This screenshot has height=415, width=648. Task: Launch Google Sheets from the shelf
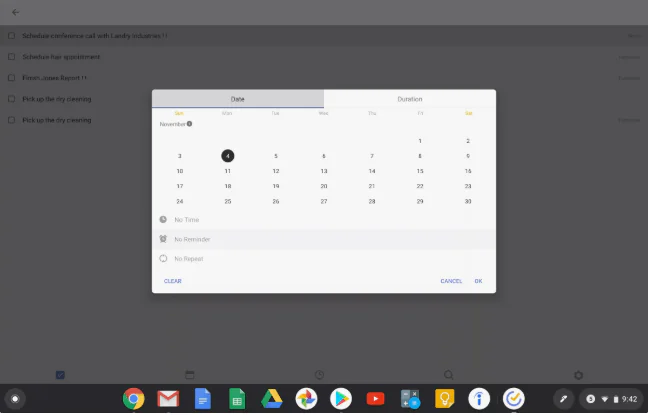pos(237,399)
